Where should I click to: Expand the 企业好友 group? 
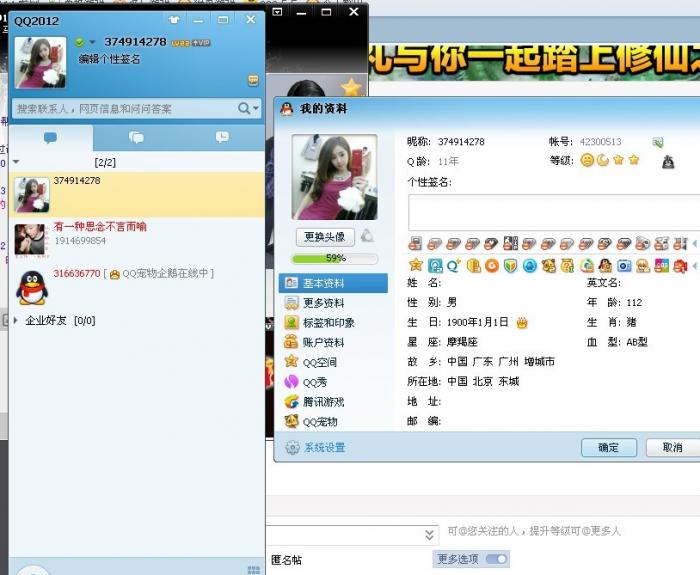click(x=17, y=320)
